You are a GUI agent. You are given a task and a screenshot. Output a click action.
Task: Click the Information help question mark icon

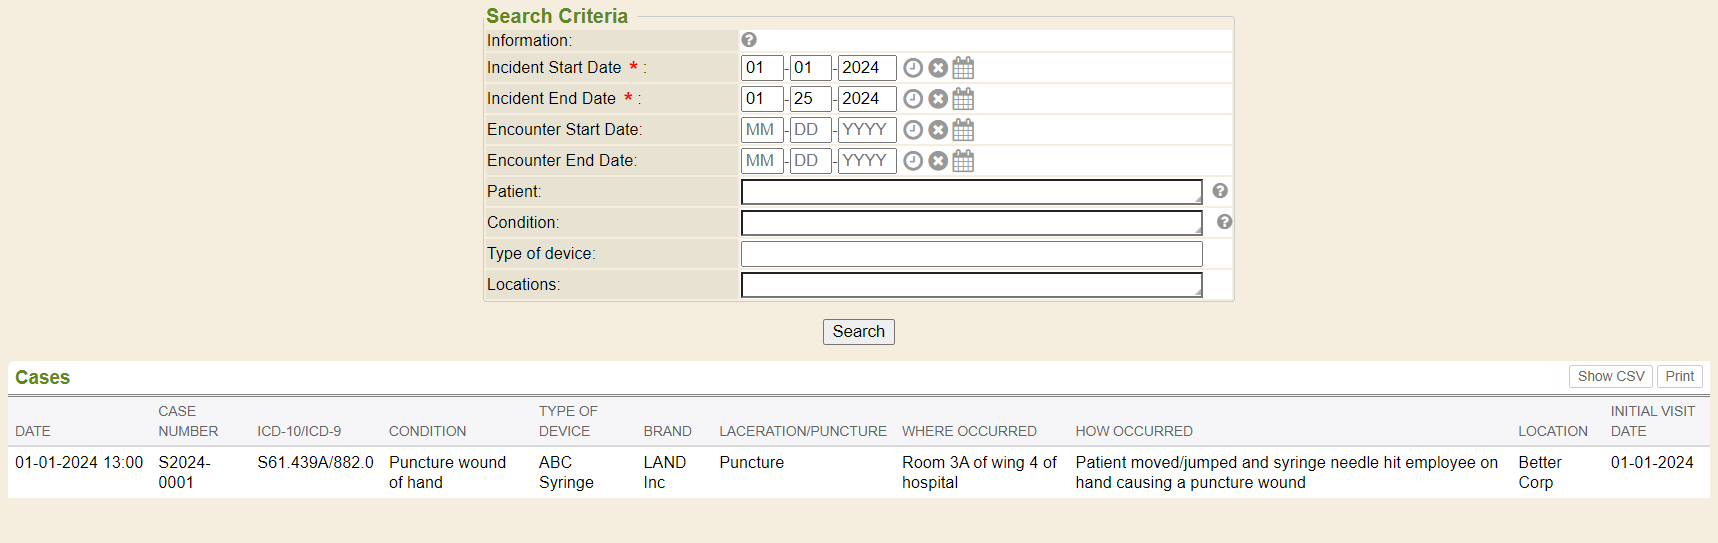[749, 40]
